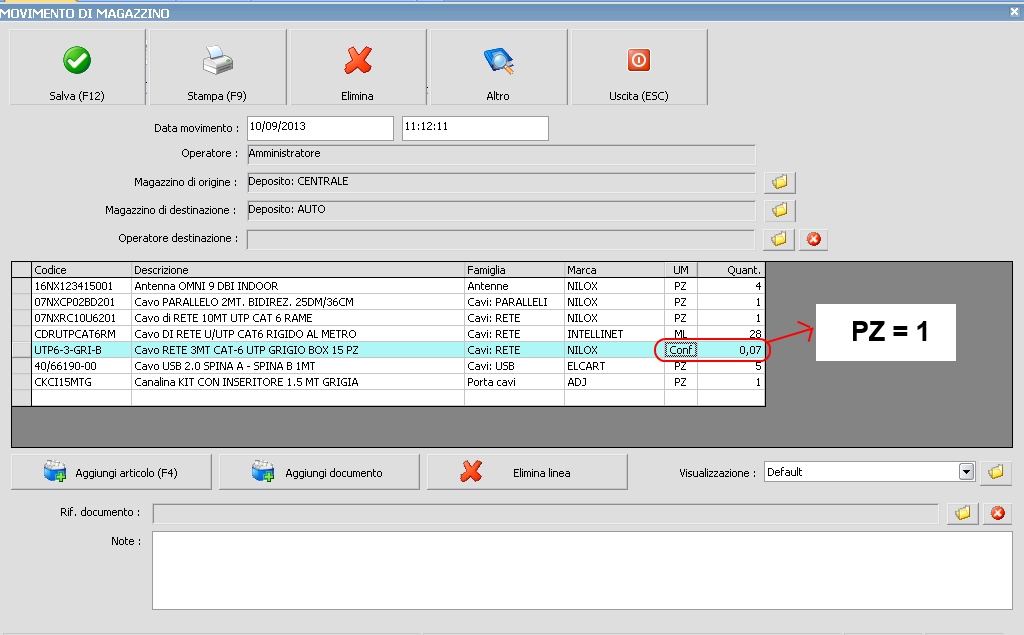
Task: Browse folder icon for Magazzino di origine
Action: click(780, 182)
